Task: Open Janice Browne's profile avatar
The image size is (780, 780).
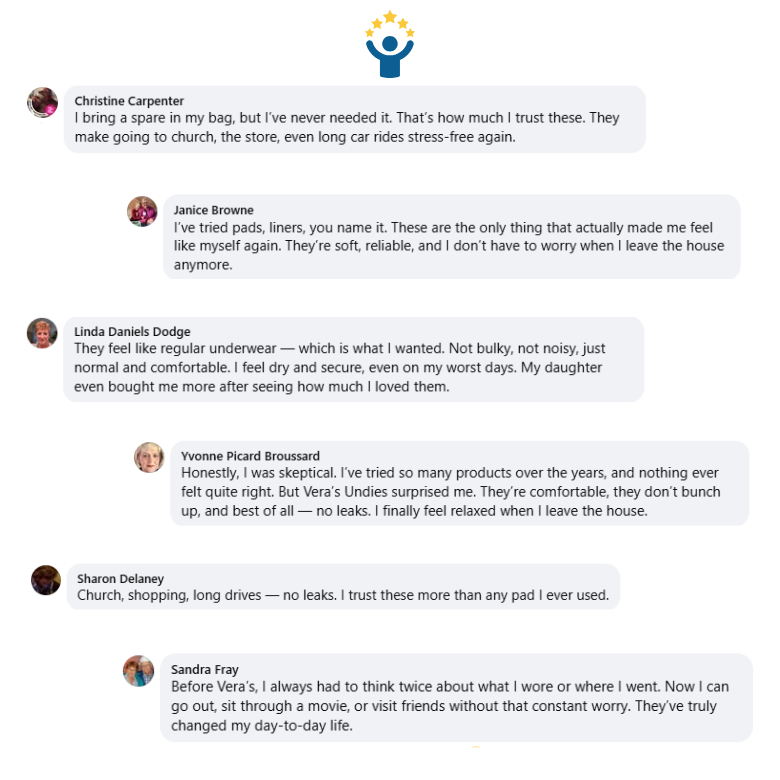Action: (x=142, y=211)
